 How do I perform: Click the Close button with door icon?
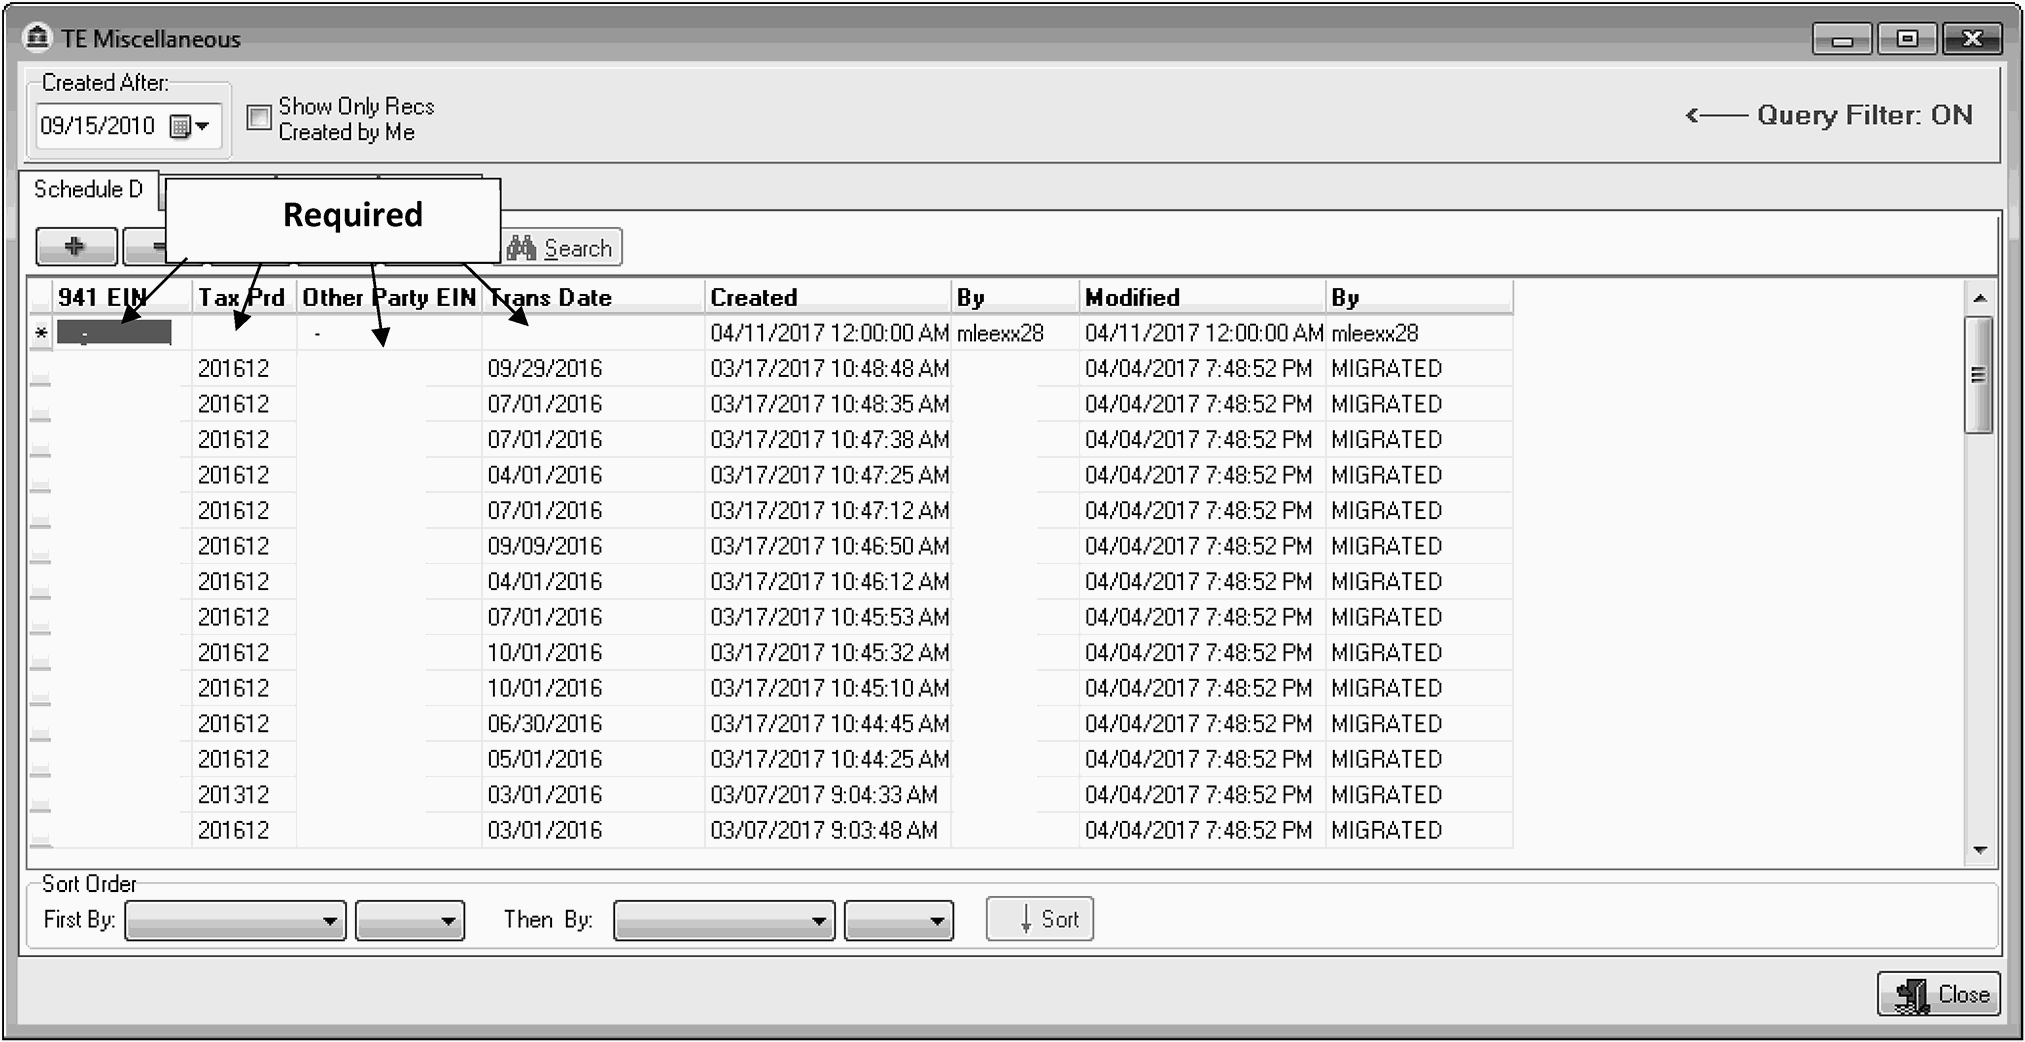pos(1938,994)
